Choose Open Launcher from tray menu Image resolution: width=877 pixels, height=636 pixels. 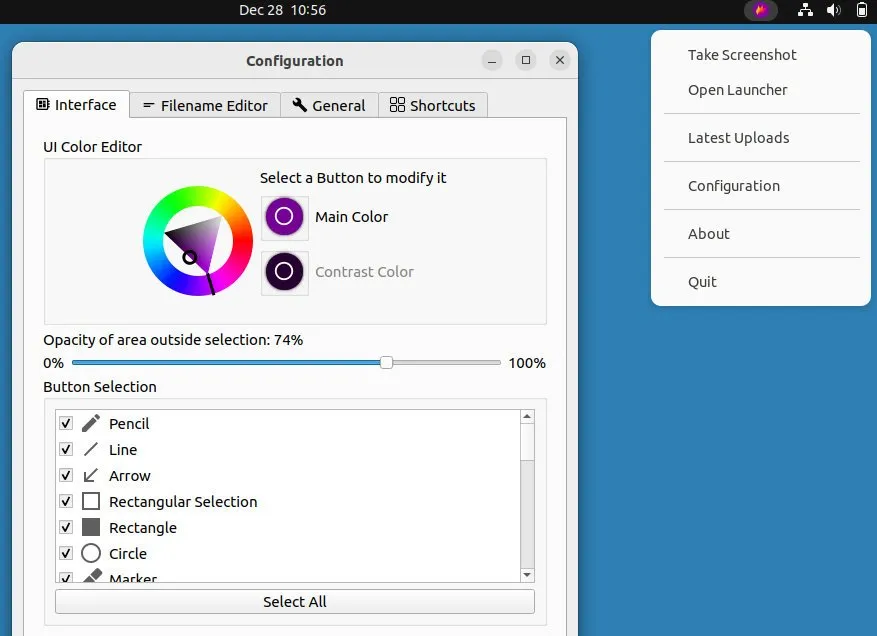point(737,90)
